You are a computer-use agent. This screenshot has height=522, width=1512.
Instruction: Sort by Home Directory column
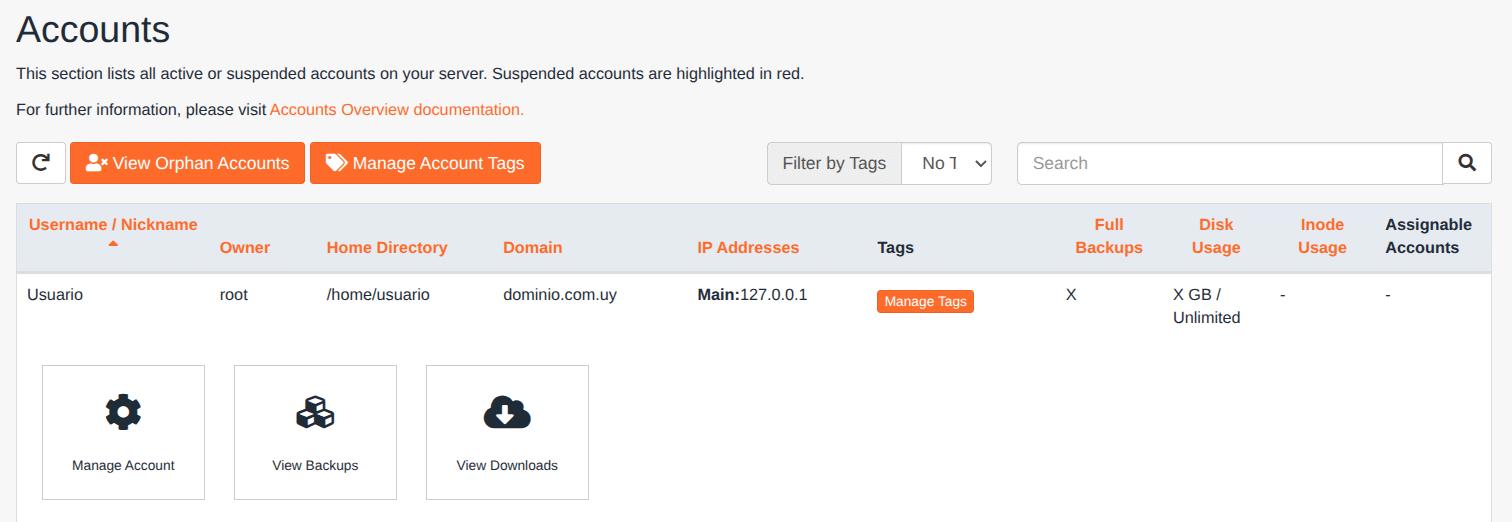coord(387,248)
